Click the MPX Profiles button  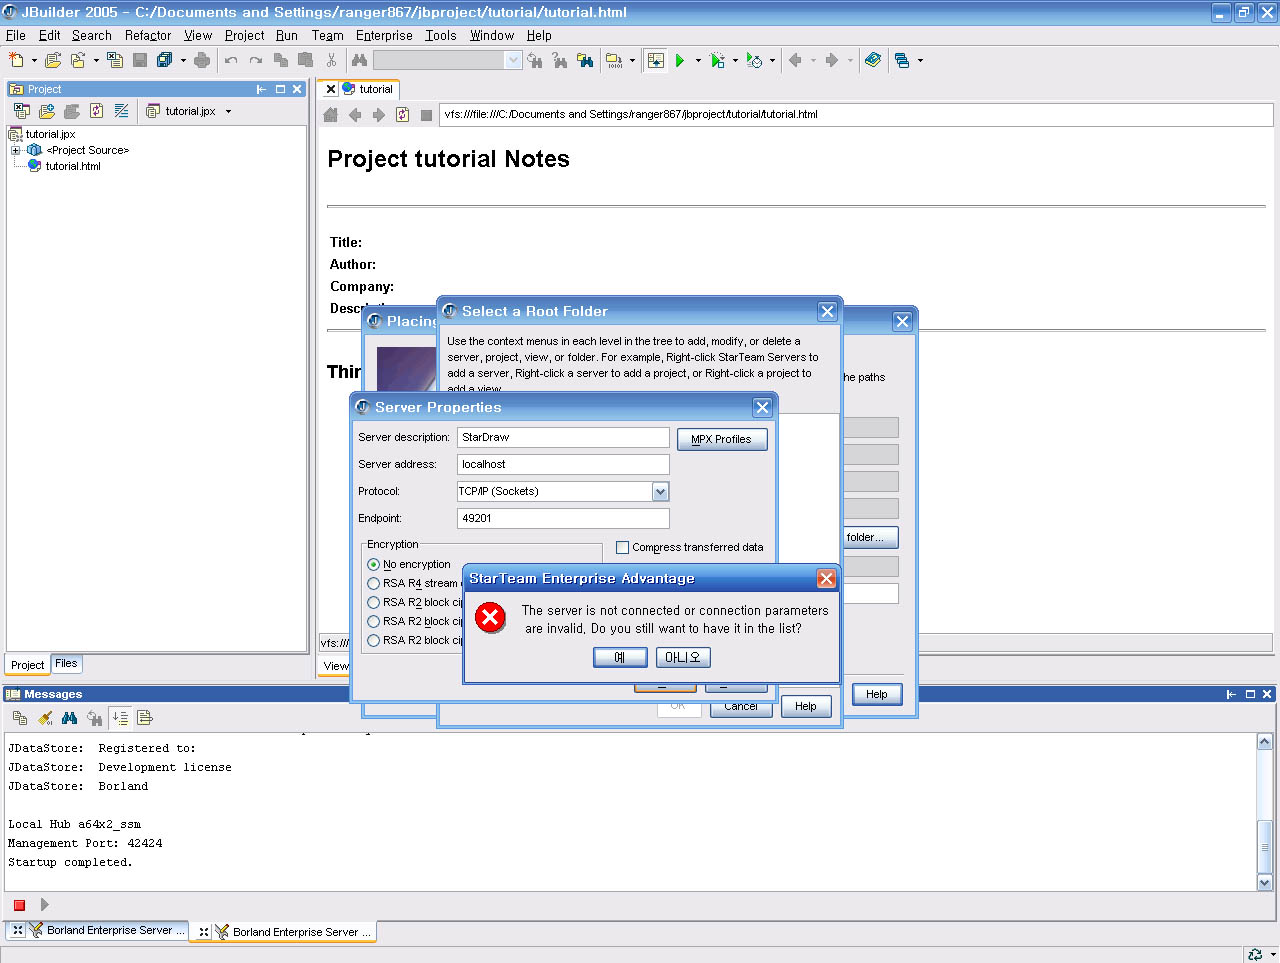pyautogui.click(x=722, y=440)
